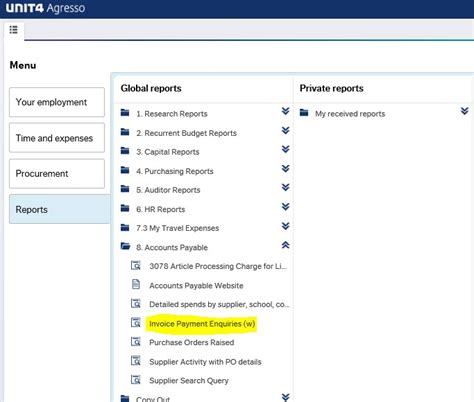Screen dimensions: 474x402
Task: Open the Procurement menu
Action: tap(57, 174)
